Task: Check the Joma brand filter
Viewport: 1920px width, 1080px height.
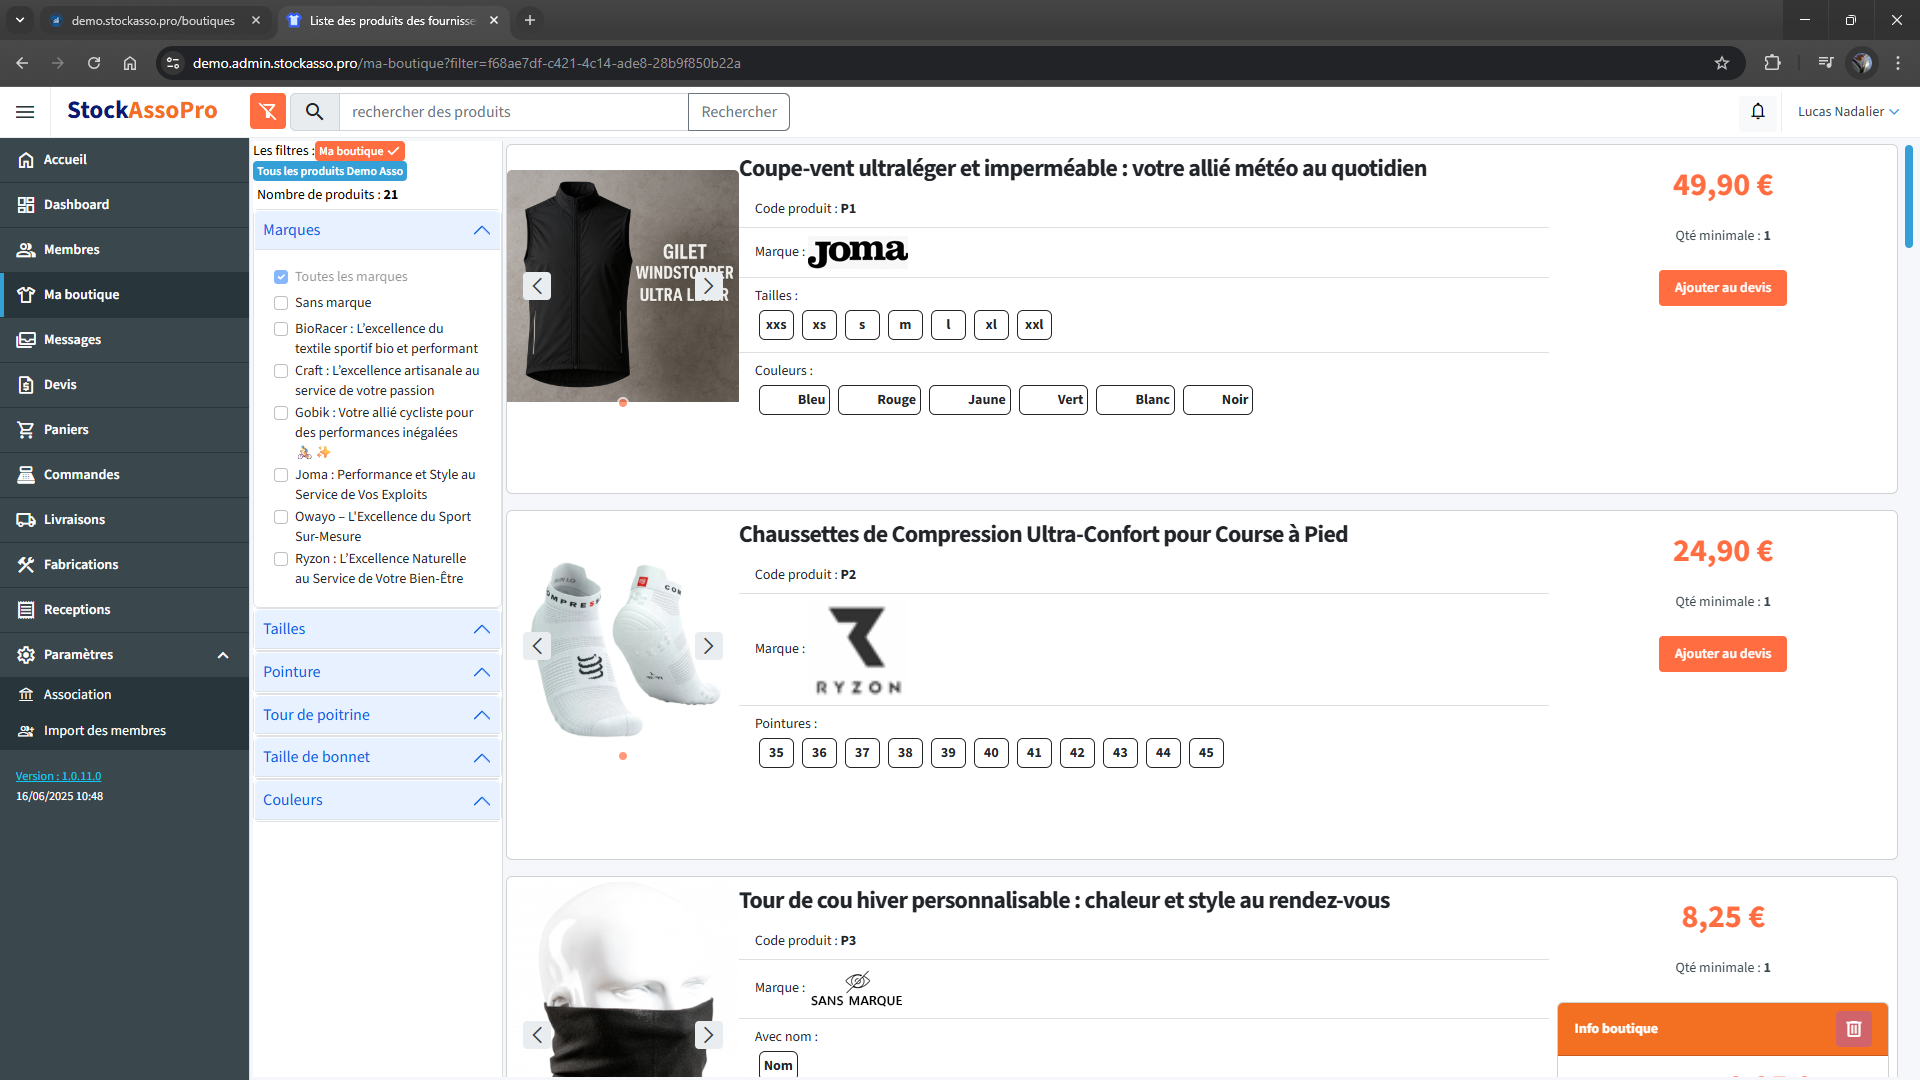Action: click(281, 475)
